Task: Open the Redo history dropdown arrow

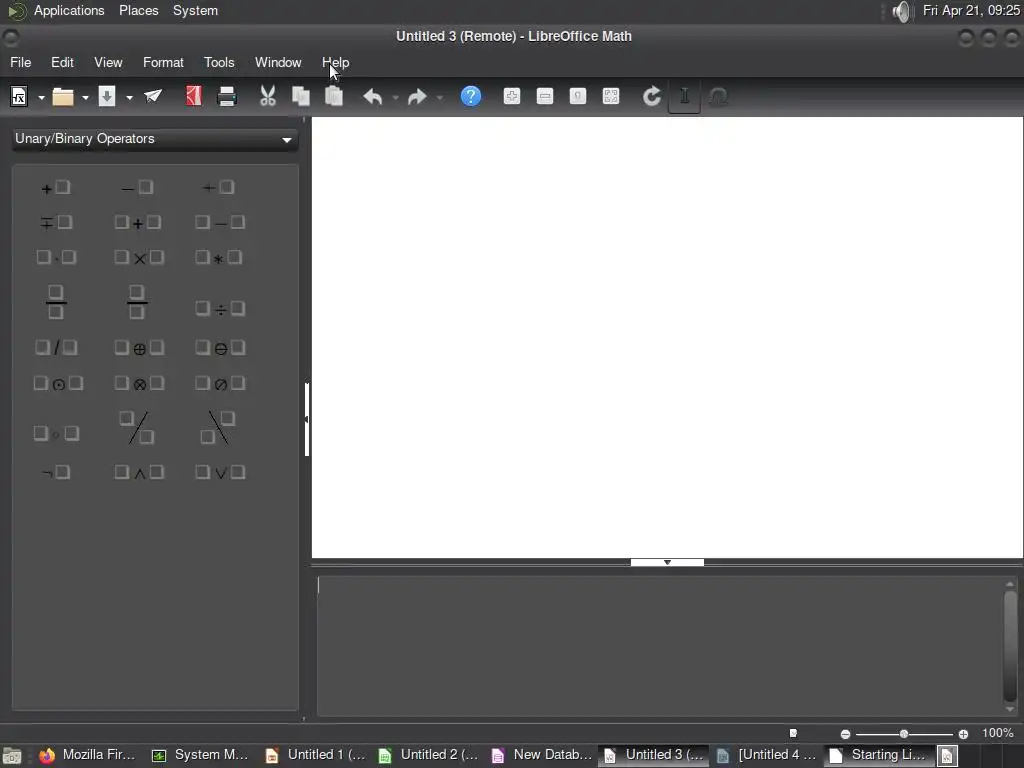Action: [440, 97]
